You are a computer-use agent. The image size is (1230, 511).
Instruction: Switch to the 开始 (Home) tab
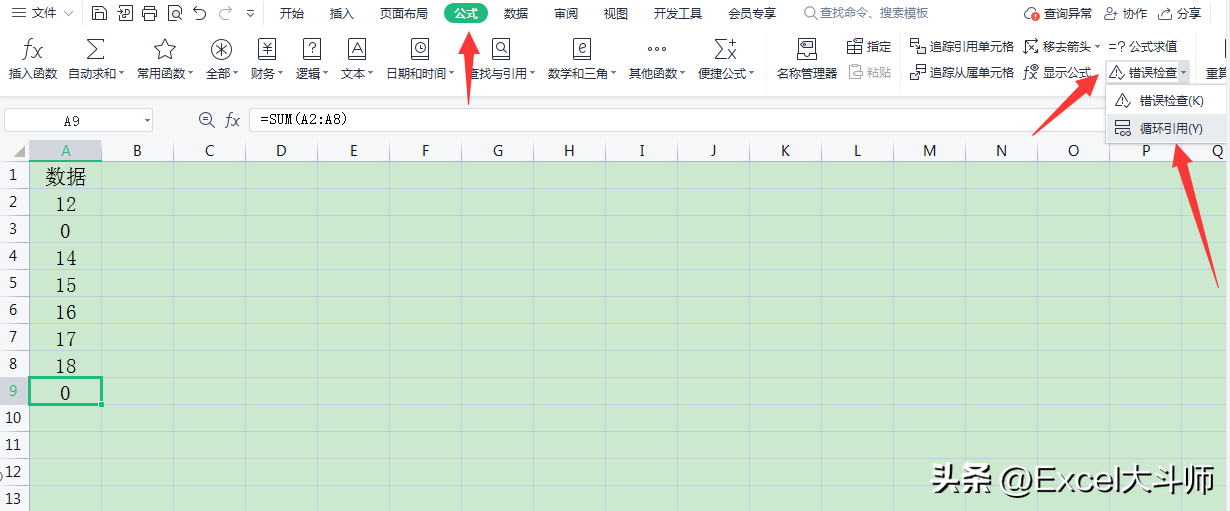click(x=292, y=13)
